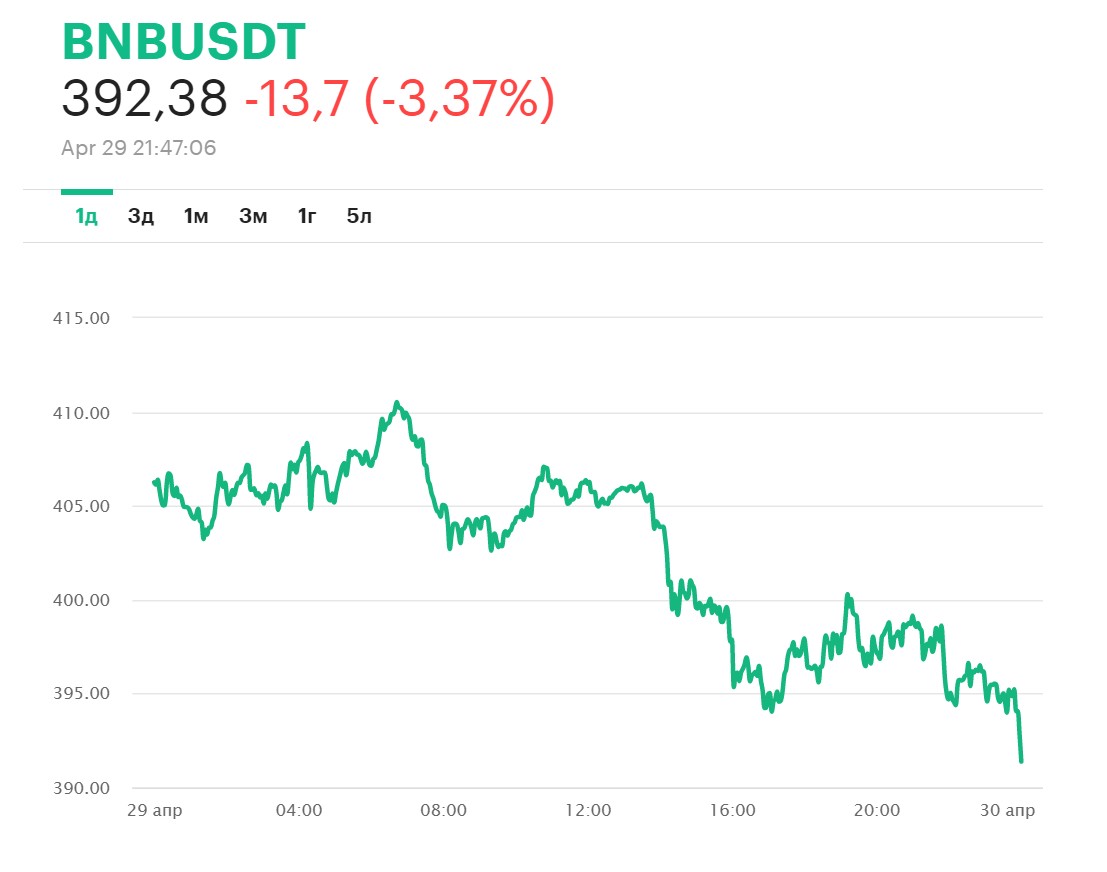Click the 405.00 price axis label
The image size is (1107, 872).
point(81,507)
